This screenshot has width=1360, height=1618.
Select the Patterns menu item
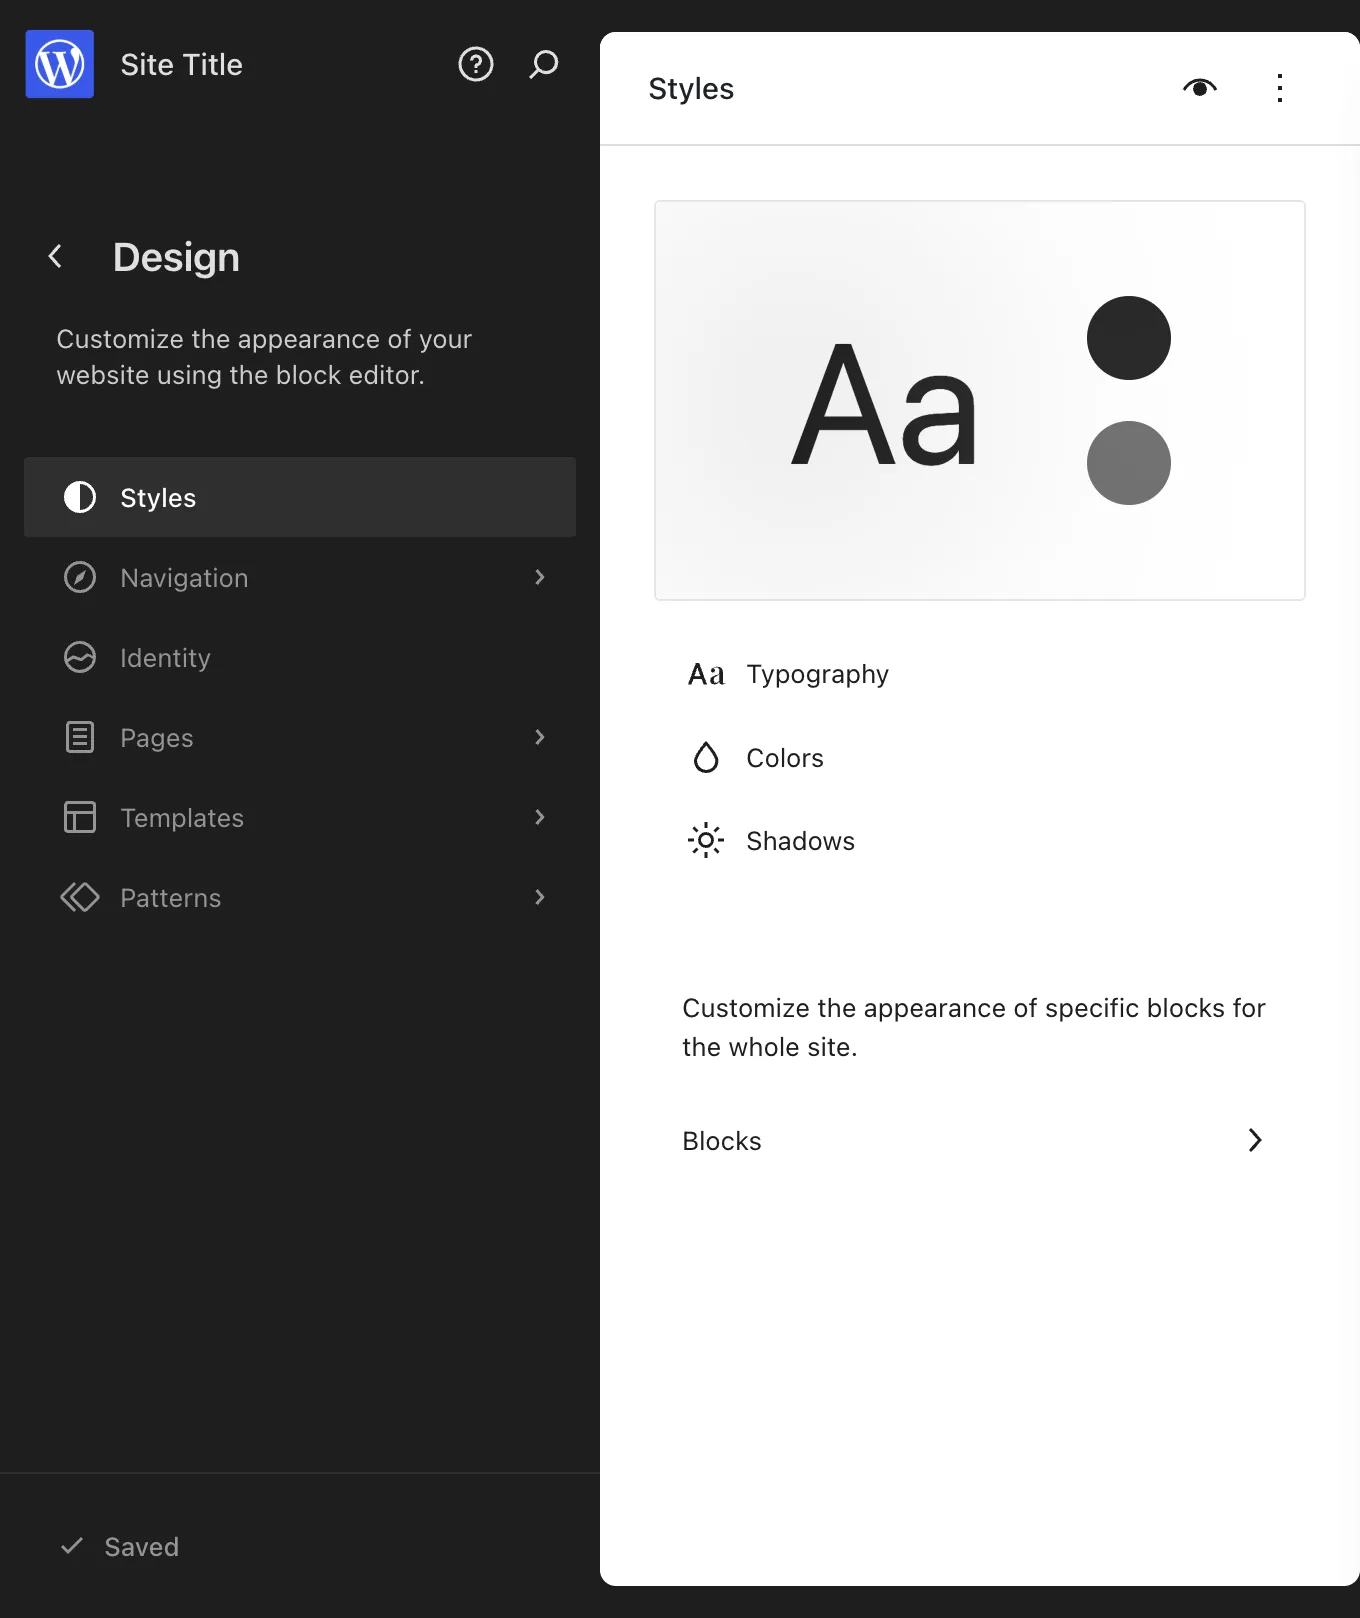[300, 897]
